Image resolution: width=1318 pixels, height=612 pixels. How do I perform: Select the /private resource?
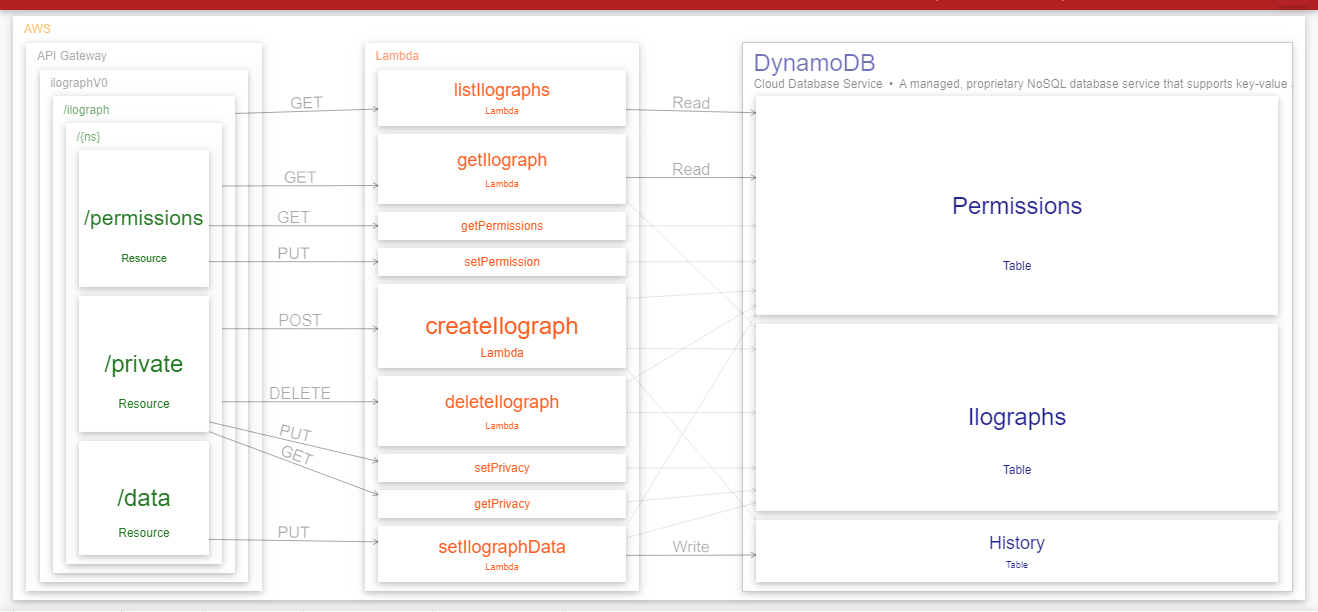point(144,363)
